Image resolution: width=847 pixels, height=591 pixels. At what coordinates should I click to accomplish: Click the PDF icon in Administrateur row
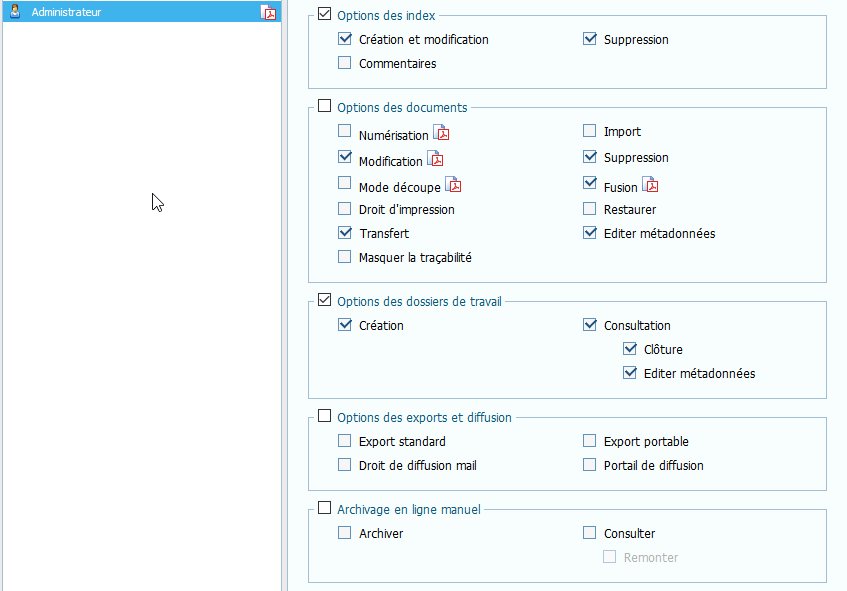tap(268, 12)
